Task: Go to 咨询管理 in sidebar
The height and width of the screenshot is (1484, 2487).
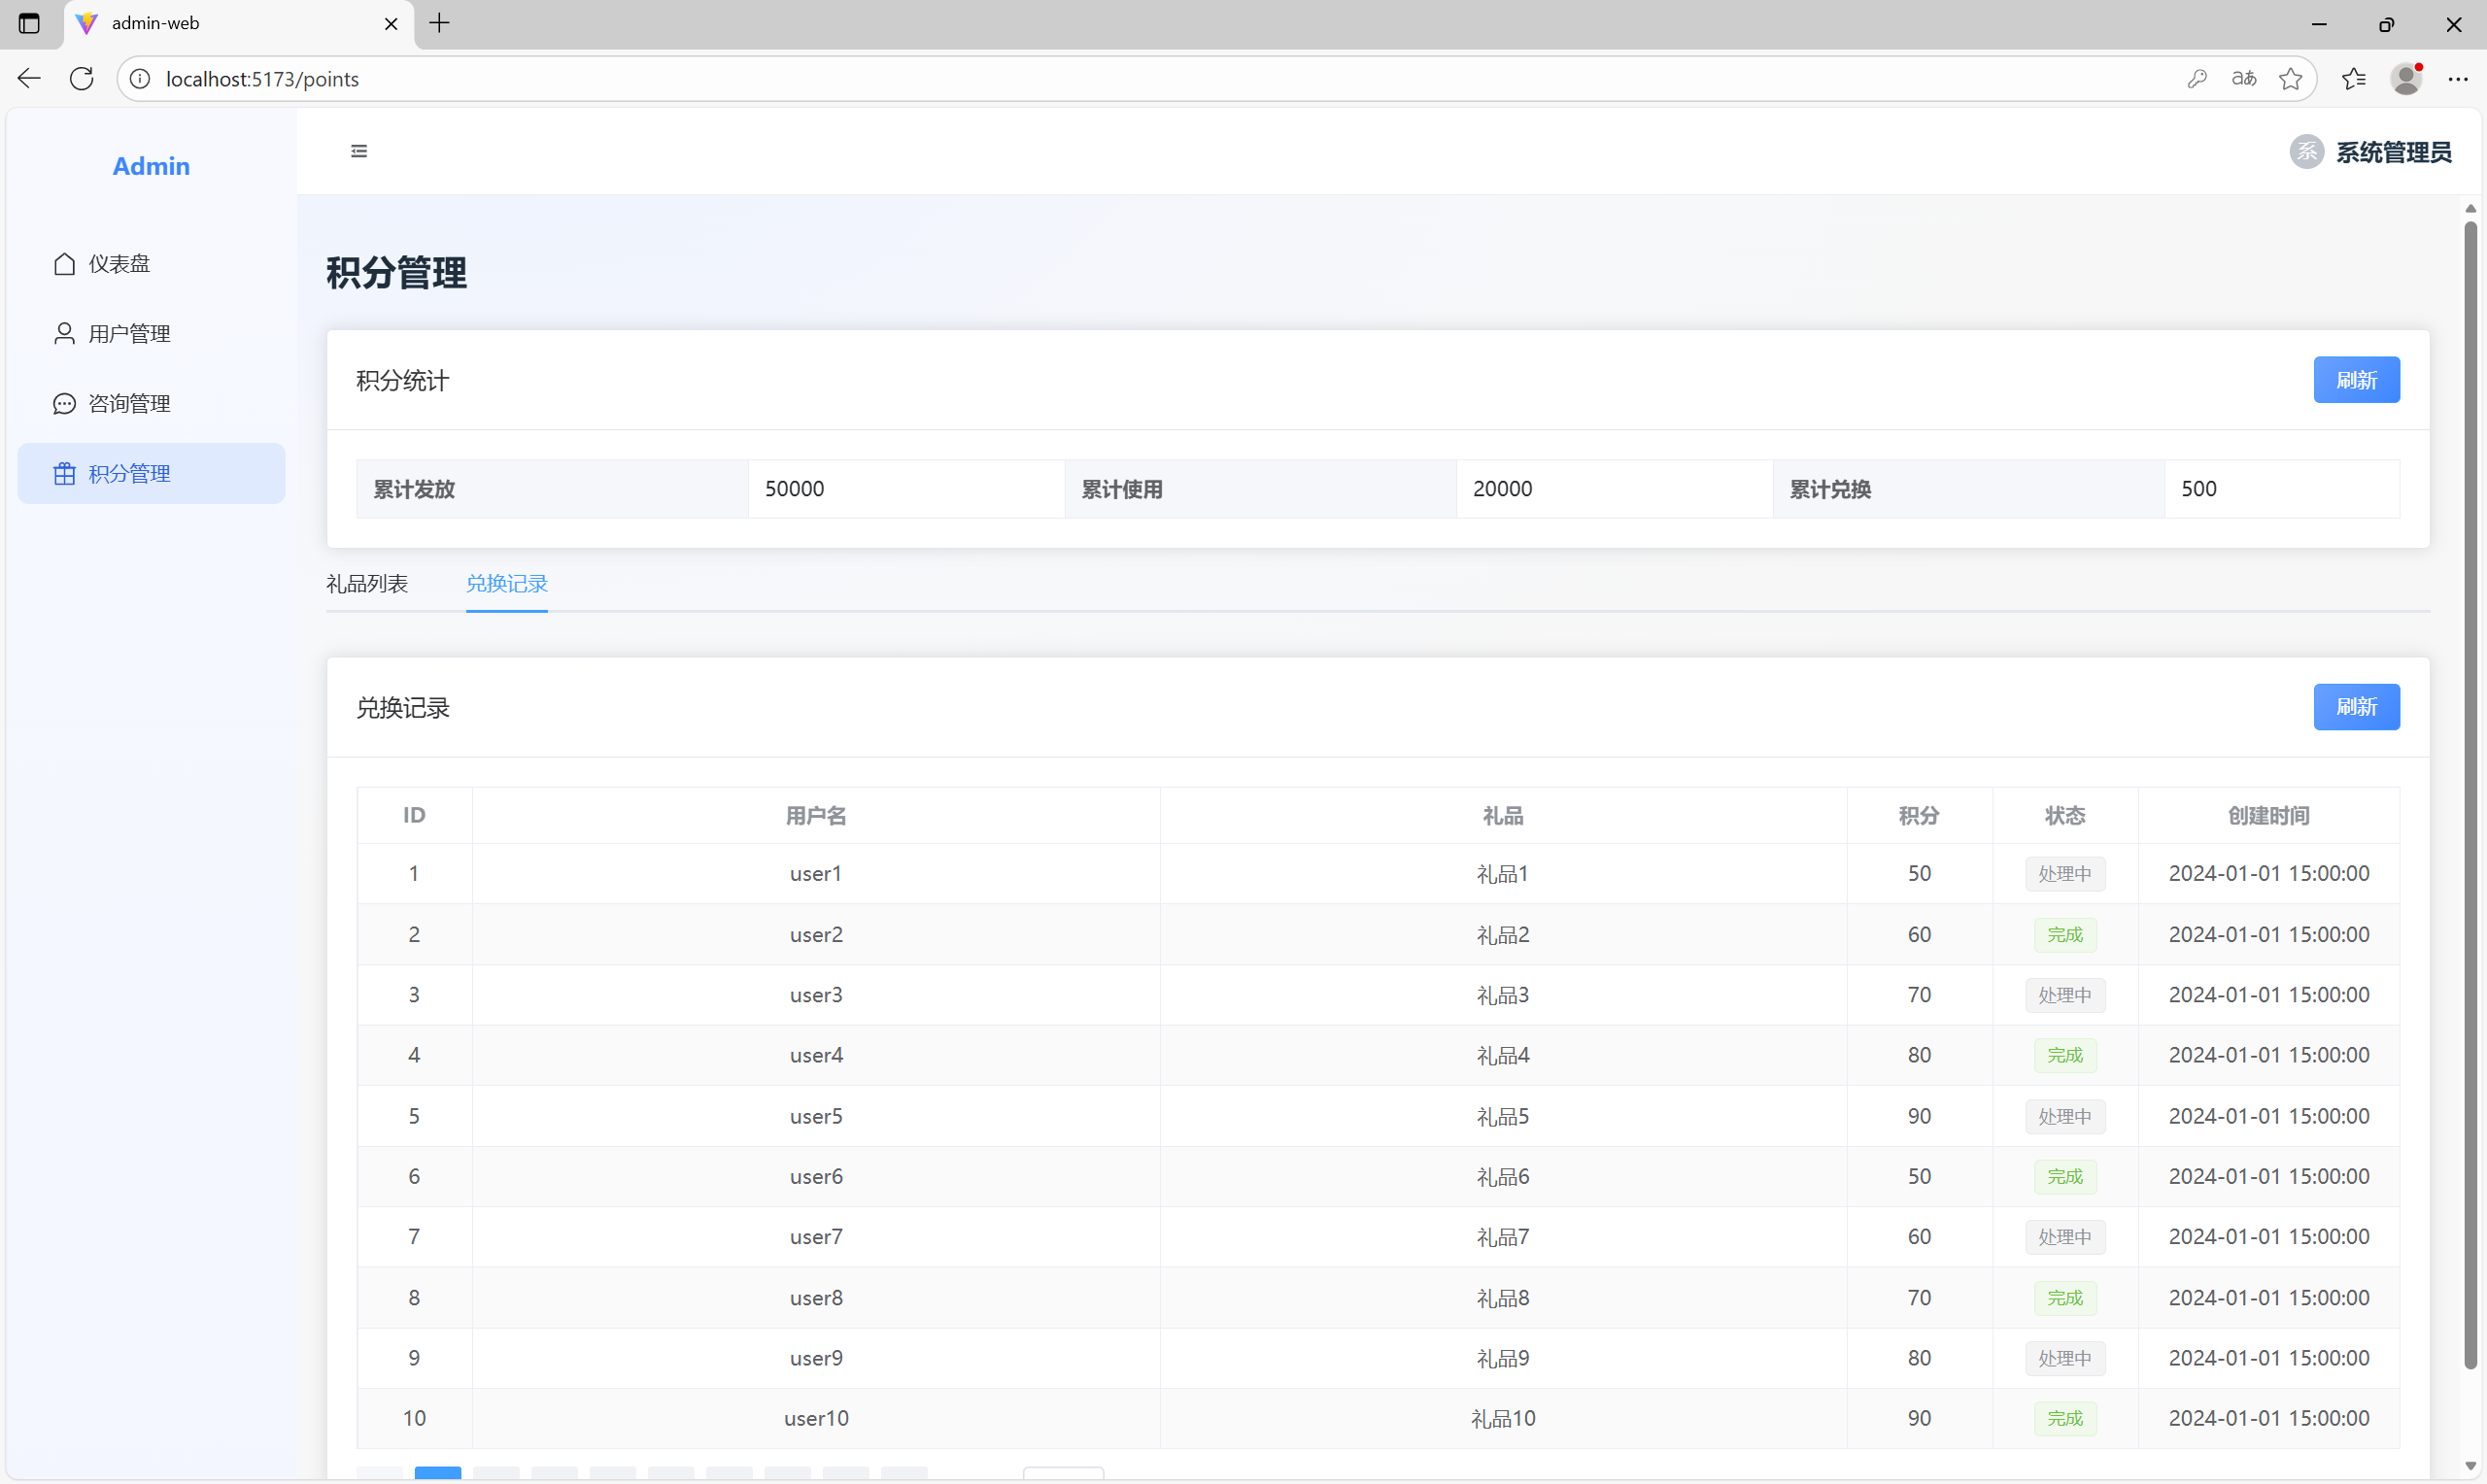Action: (x=129, y=404)
